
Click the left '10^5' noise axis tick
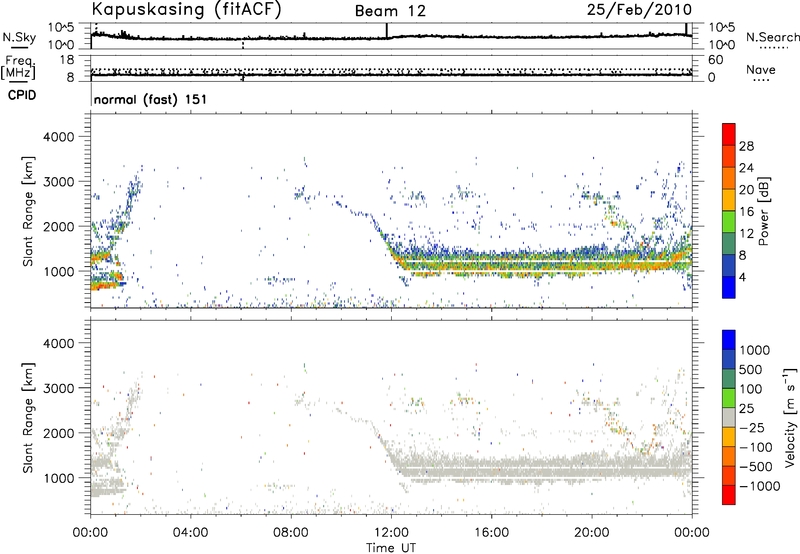[61, 27]
